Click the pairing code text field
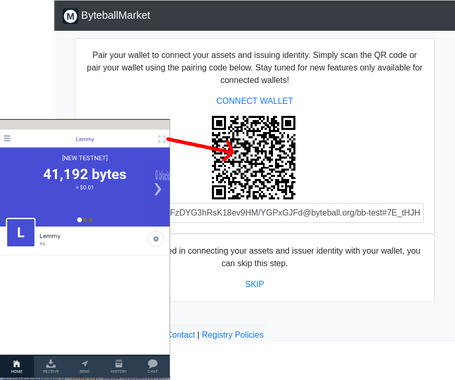 point(297,213)
